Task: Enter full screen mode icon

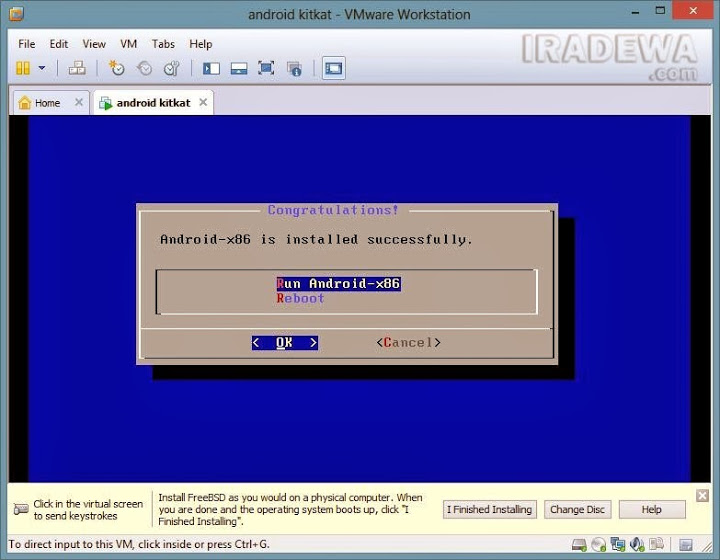Action: pos(266,68)
